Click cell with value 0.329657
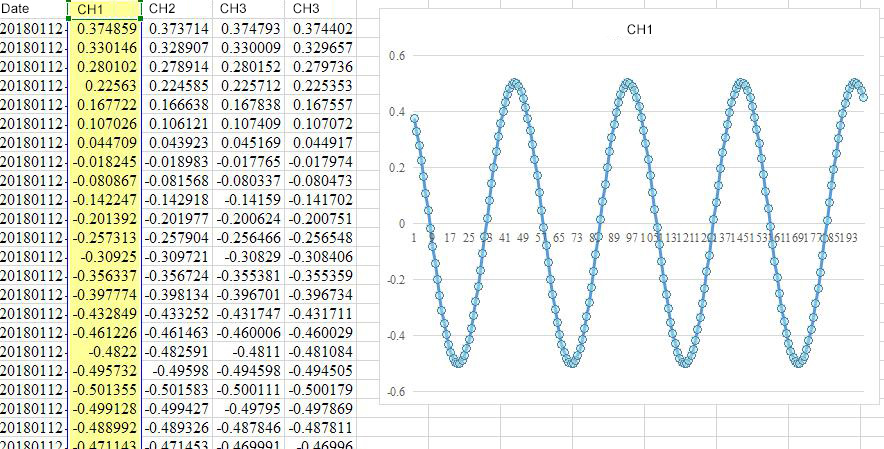884x449 pixels. (x=322, y=47)
